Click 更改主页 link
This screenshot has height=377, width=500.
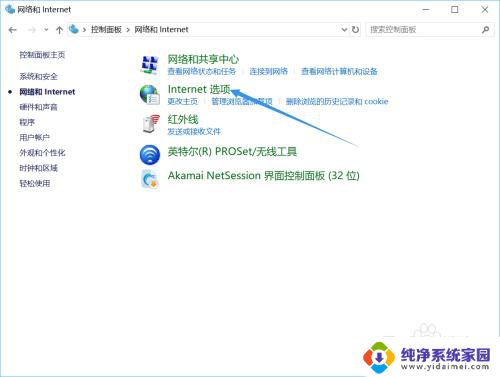click(x=183, y=101)
